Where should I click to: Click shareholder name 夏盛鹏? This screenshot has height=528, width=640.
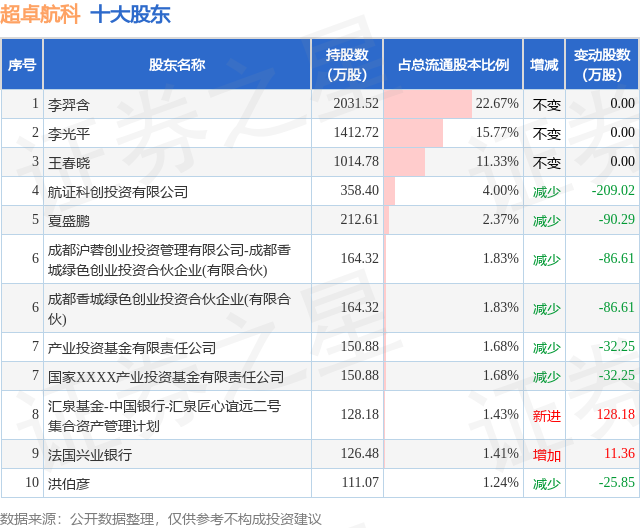69,220
